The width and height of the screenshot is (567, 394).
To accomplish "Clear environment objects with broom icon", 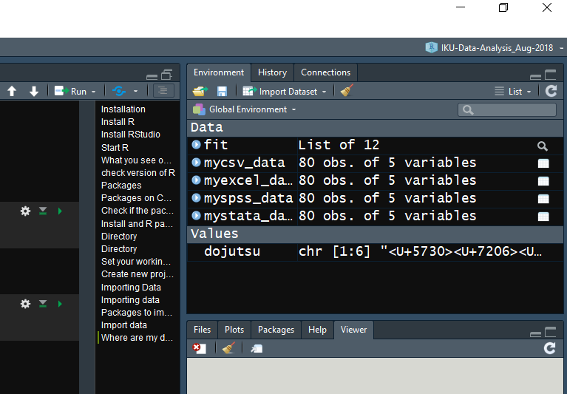I will (x=347, y=91).
